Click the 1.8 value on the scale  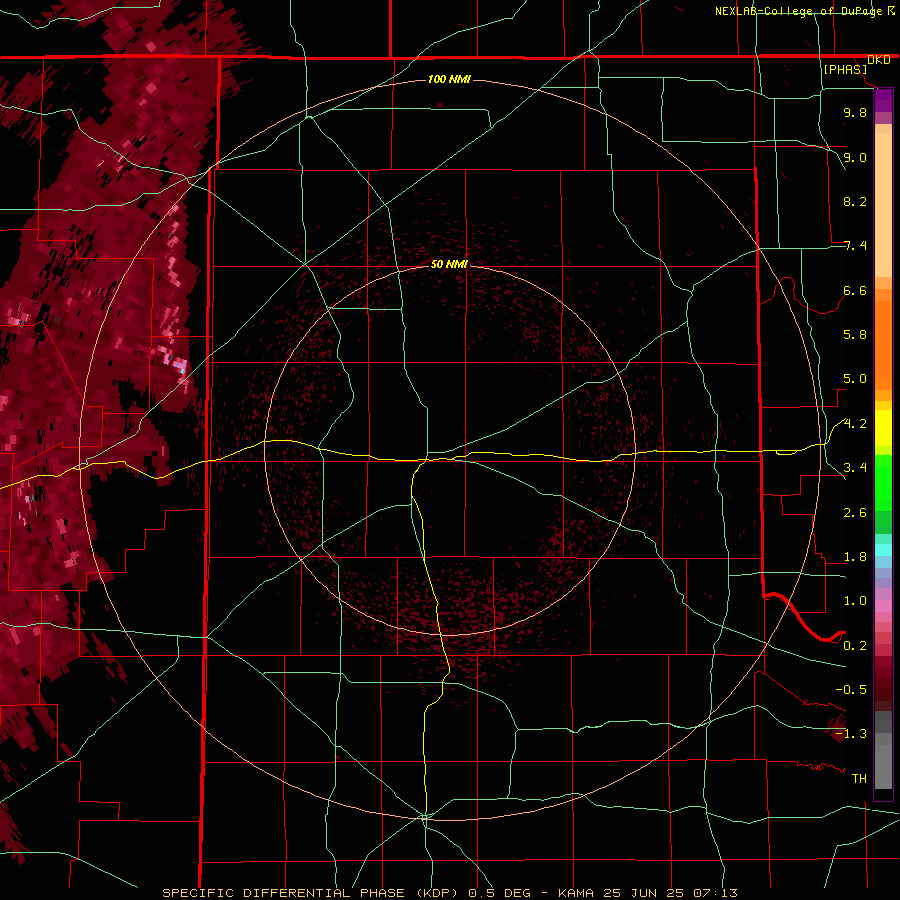tap(855, 557)
